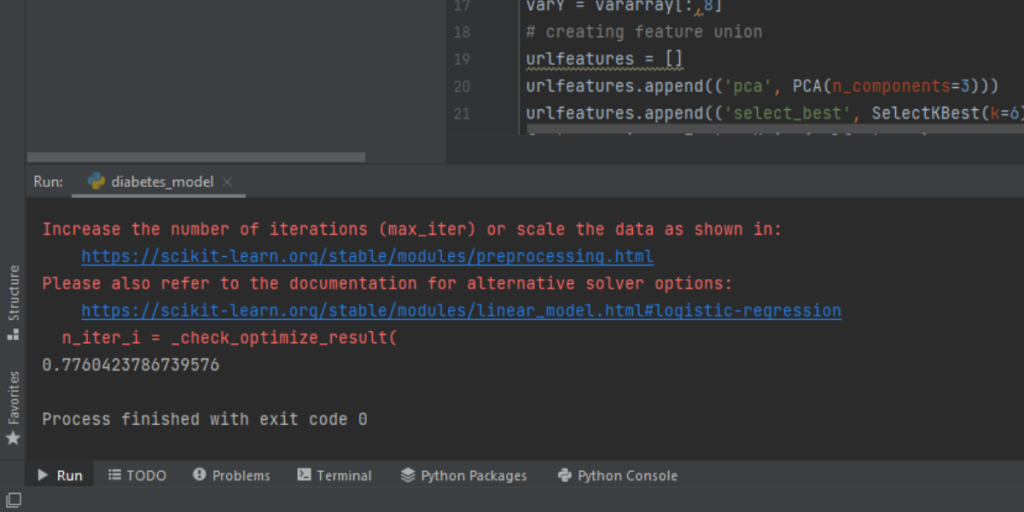
Task: Open the Python Console tool window
Action: (618, 475)
